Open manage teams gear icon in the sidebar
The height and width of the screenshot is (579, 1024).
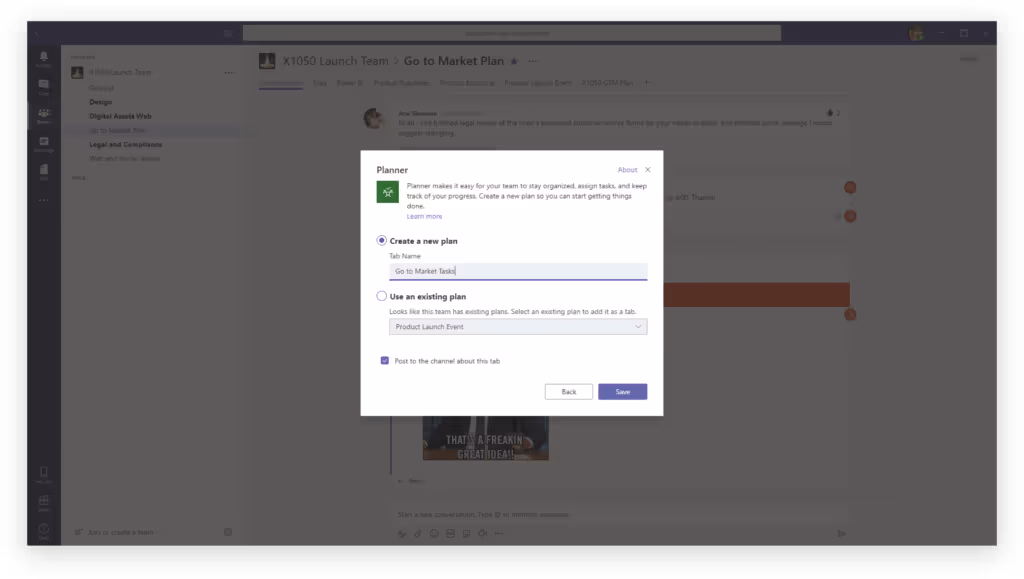pyautogui.click(x=228, y=533)
